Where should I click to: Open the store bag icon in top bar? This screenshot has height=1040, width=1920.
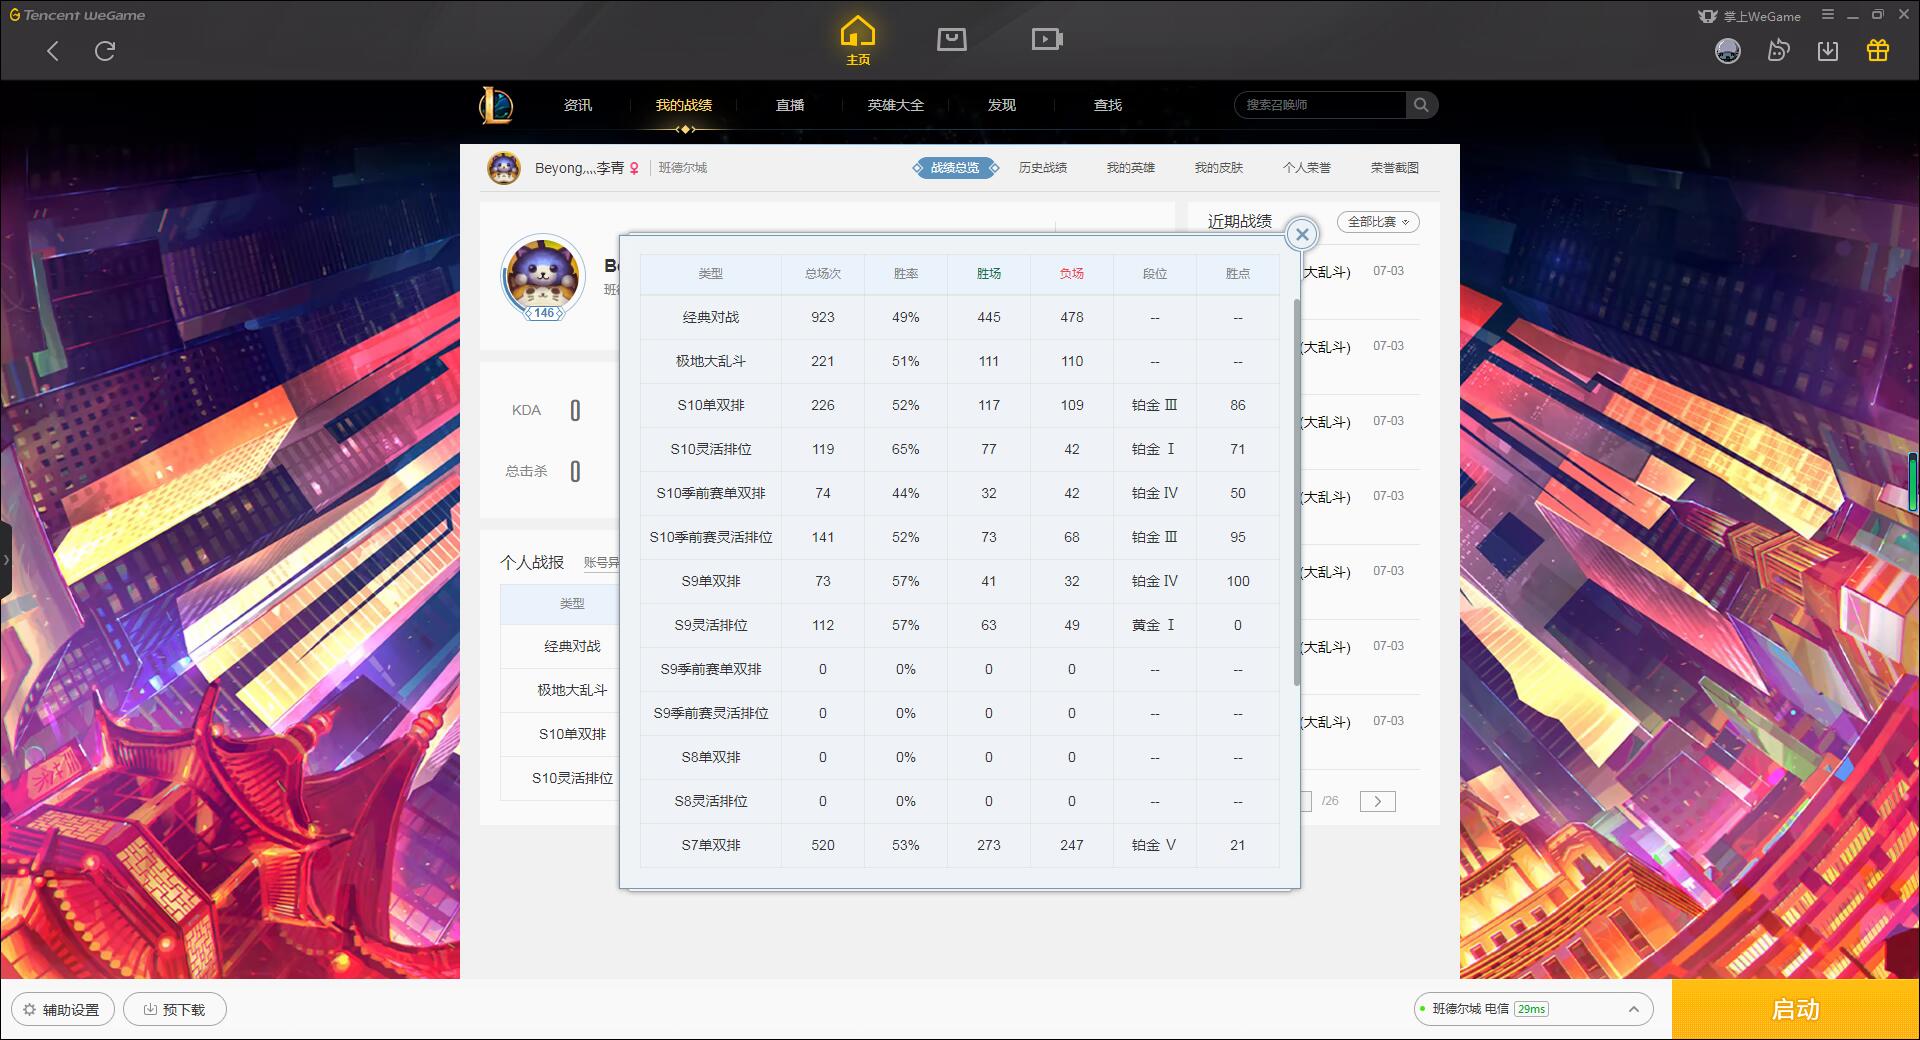click(951, 39)
